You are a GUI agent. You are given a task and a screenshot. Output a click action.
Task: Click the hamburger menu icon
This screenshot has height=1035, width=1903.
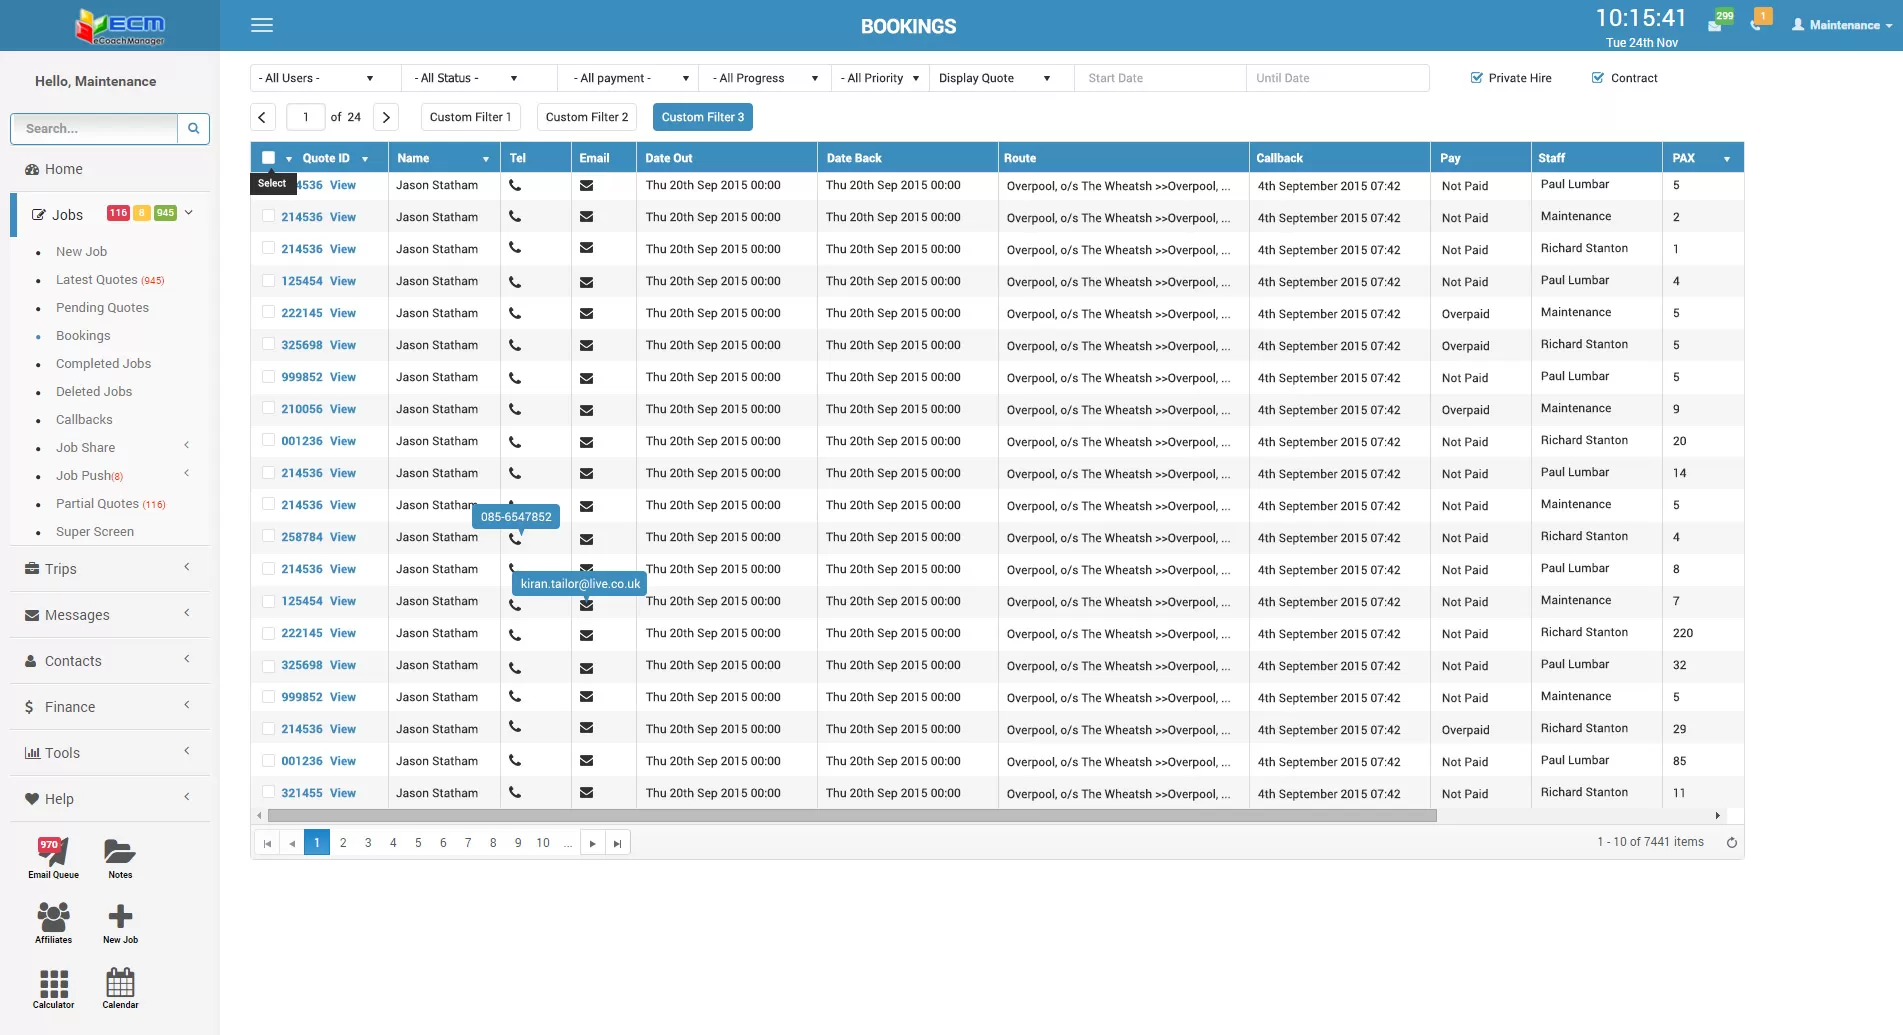[x=262, y=25]
